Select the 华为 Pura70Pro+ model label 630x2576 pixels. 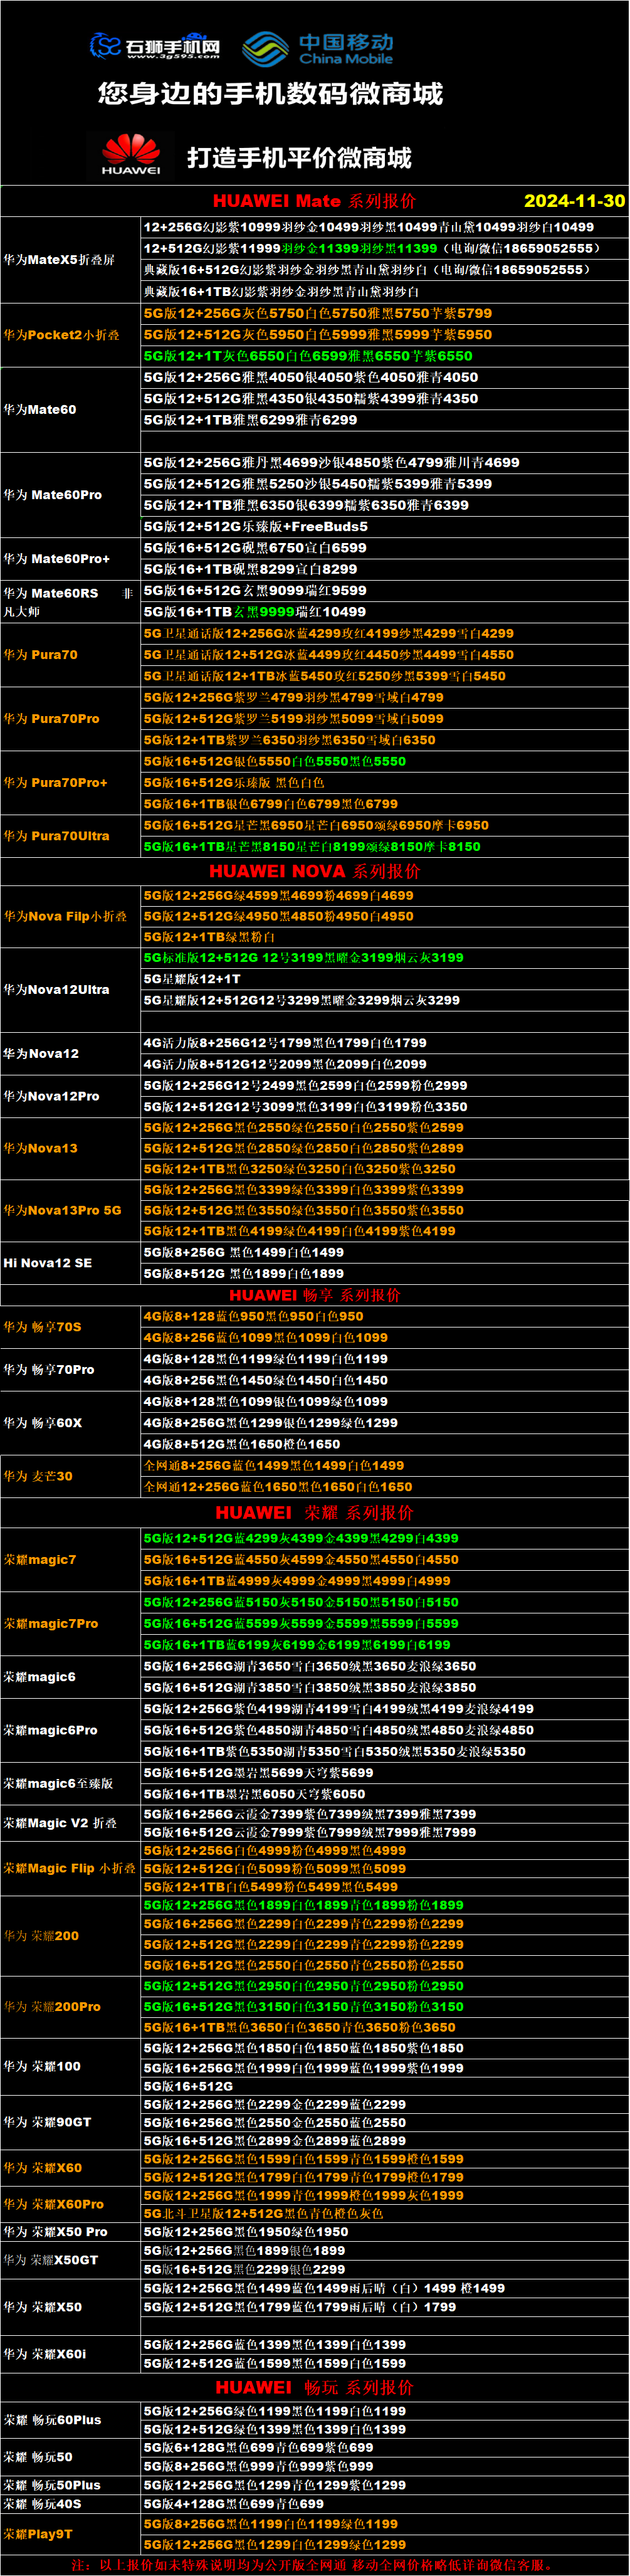pyautogui.click(x=55, y=783)
